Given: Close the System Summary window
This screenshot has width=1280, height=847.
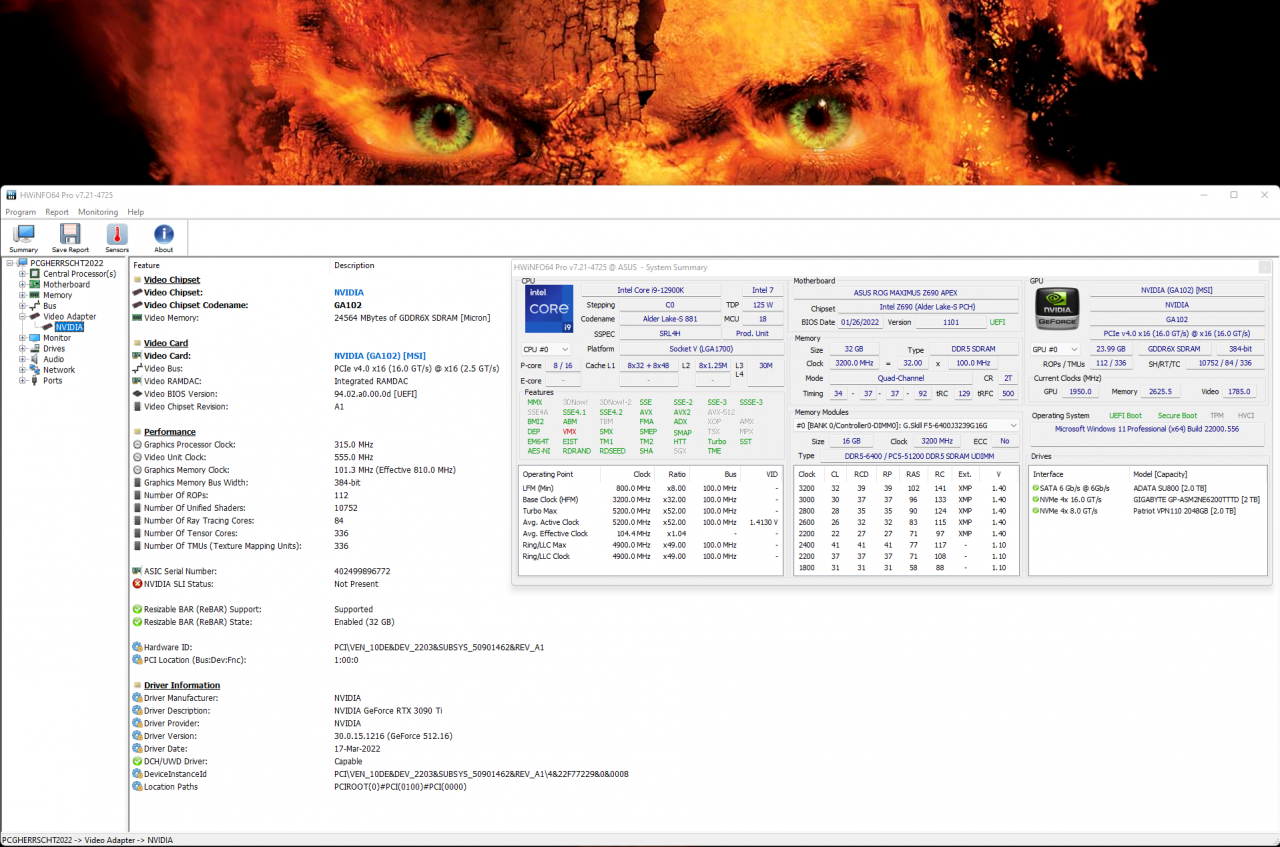Looking at the screenshot, I should tap(1265, 267).
